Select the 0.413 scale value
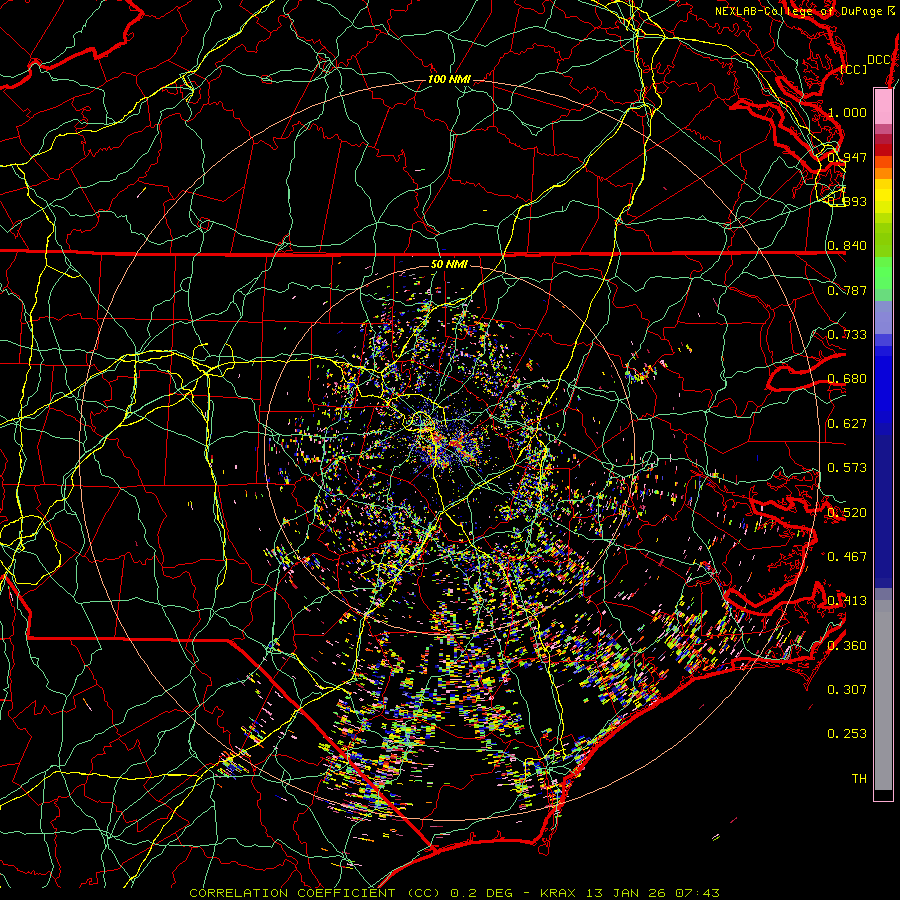The height and width of the screenshot is (900, 900). point(847,601)
